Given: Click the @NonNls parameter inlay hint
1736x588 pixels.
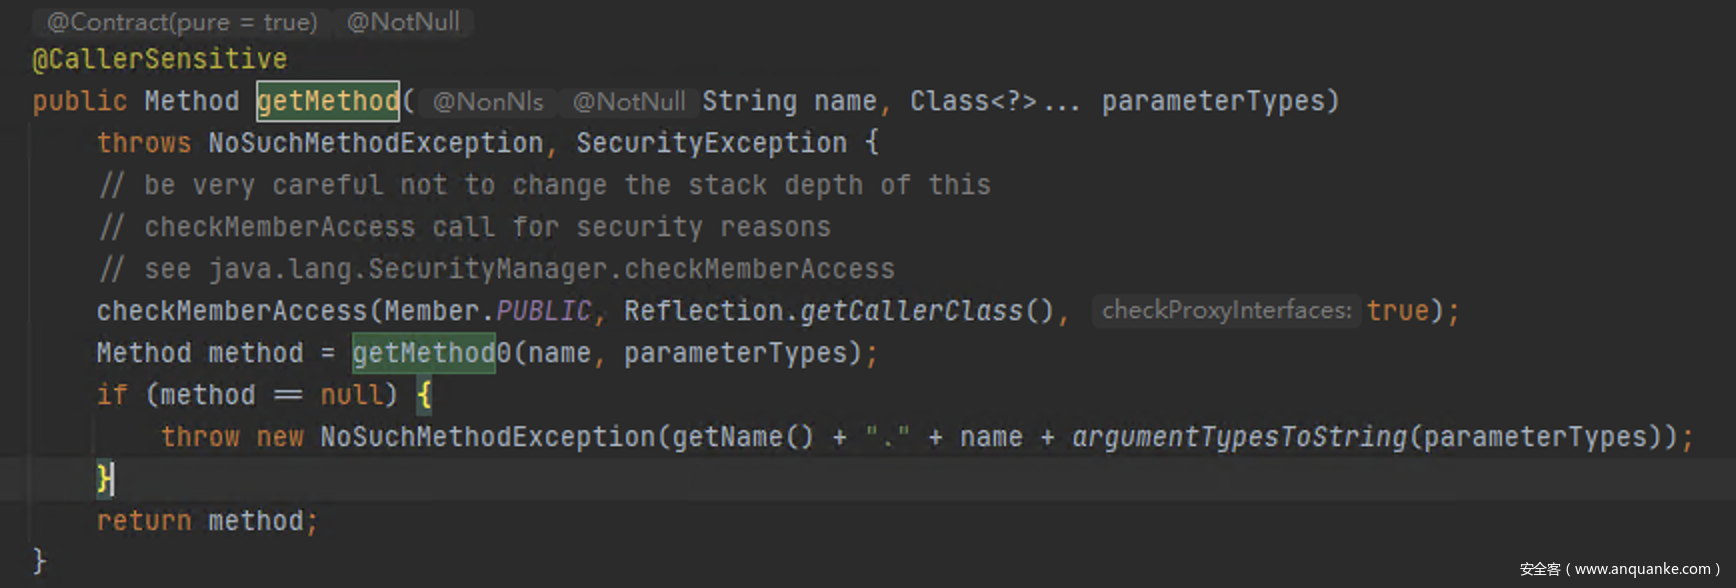Looking at the screenshot, I should click(x=488, y=101).
